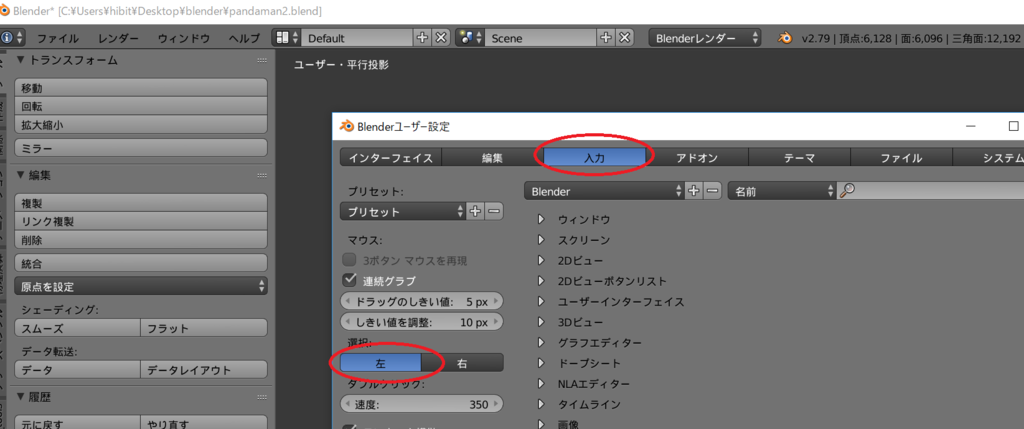1024x429 pixels.
Task: Open the screen layout browser icon next to Default
Action: (x=287, y=38)
